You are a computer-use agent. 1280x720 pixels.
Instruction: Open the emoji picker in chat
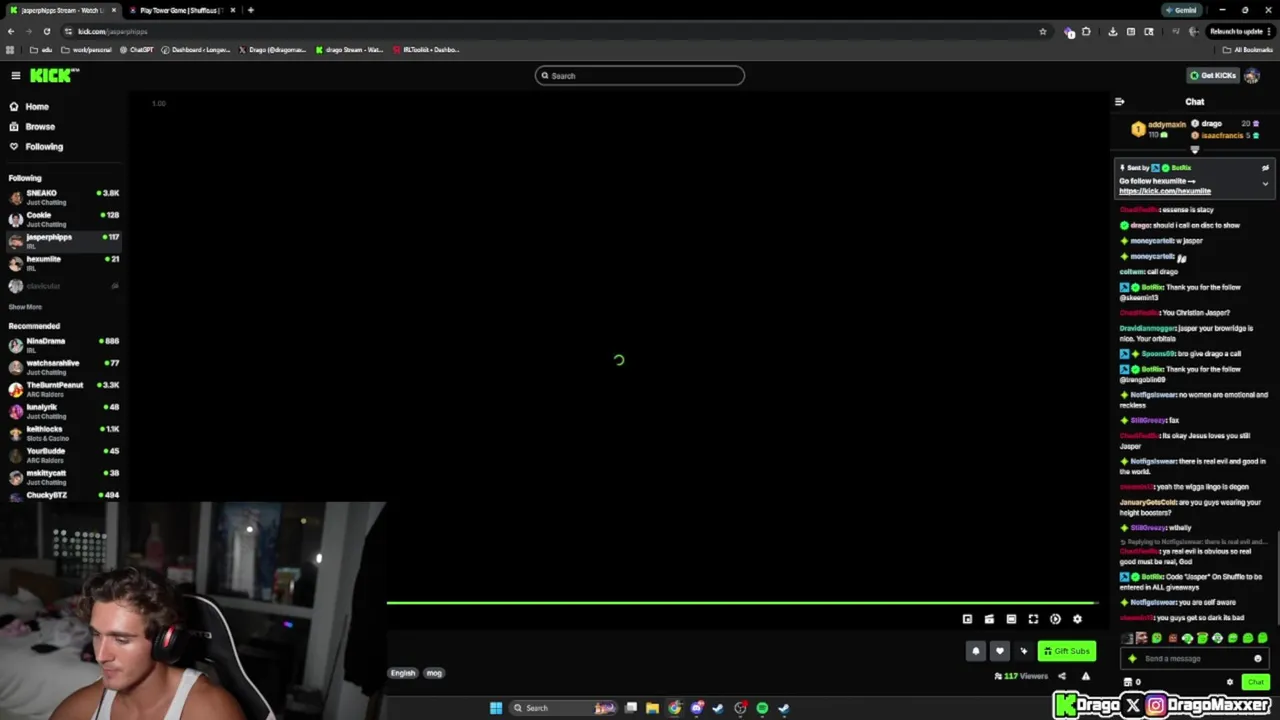[1258, 658]
